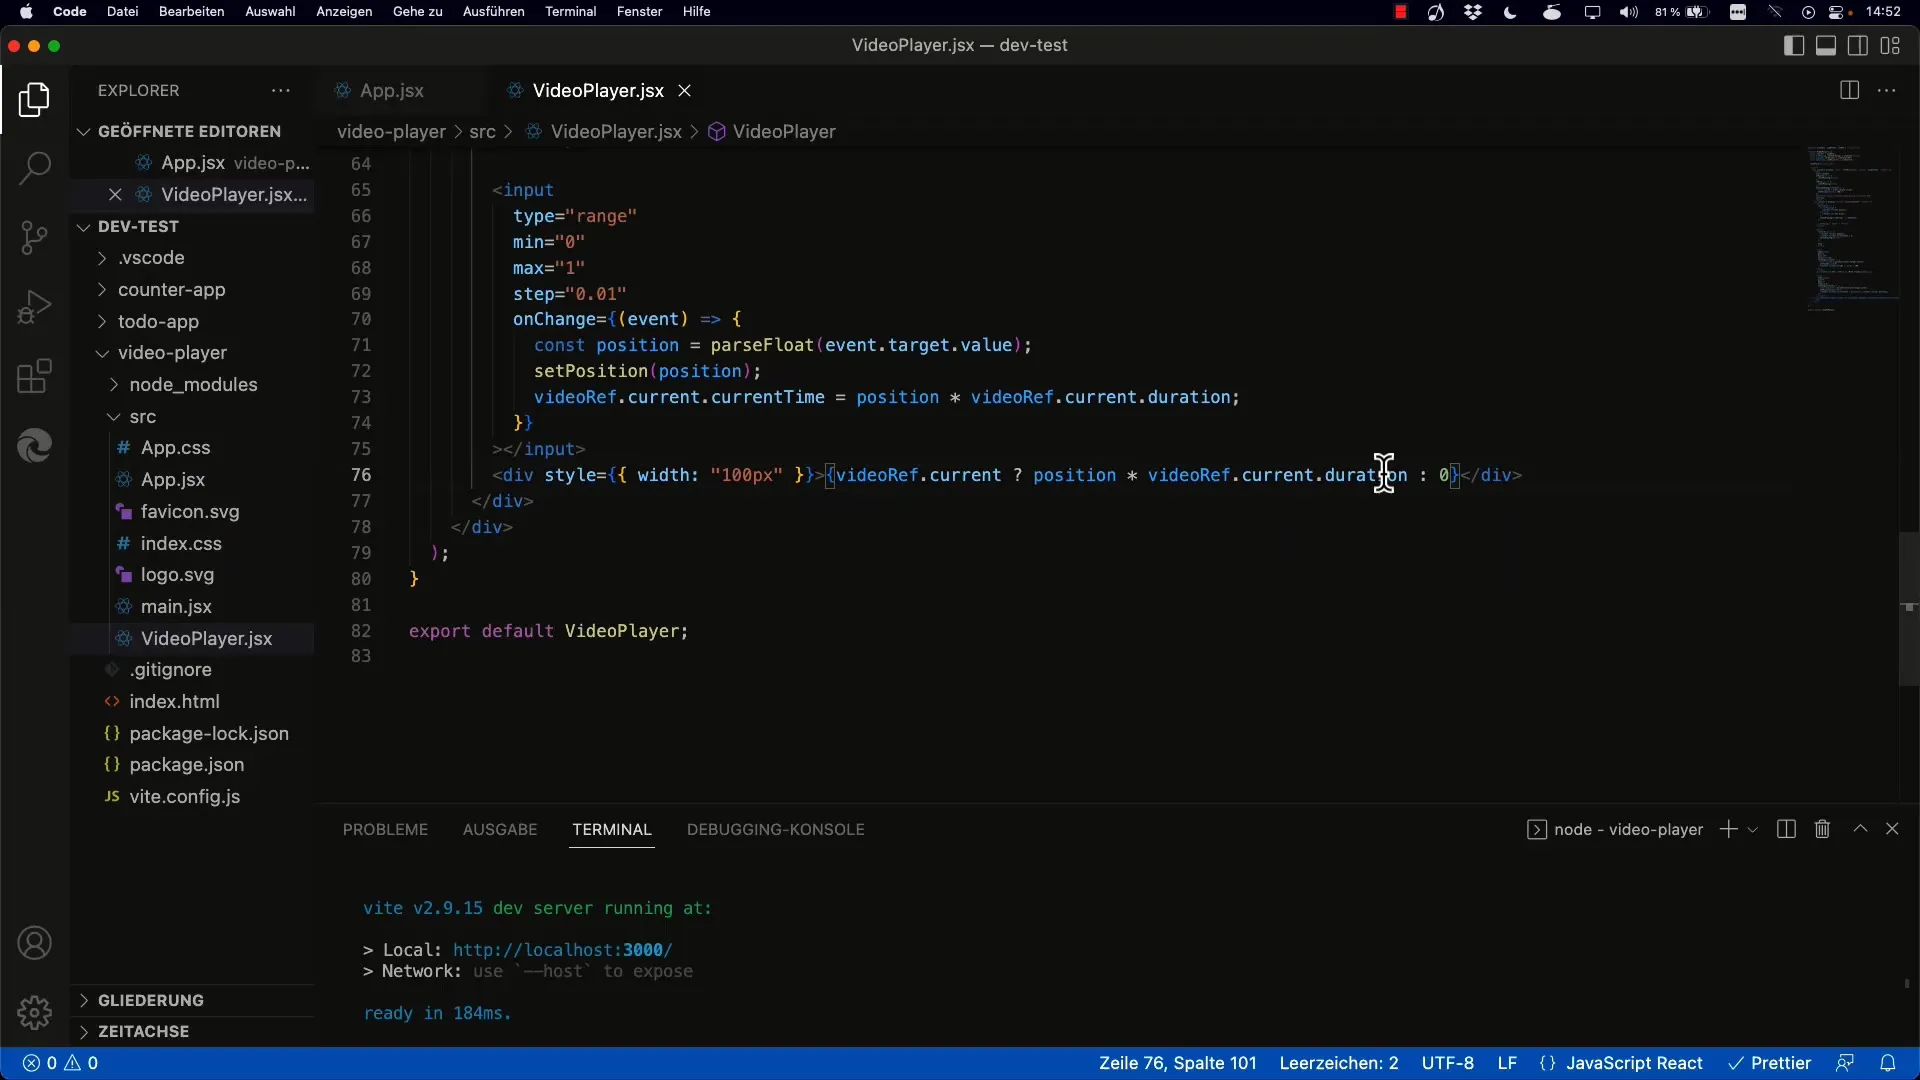The width and height of the screenshot is (1920, 1080).
Task: Switch to the App.jsx editor tab
Action: pyautogui.click(x=392, y=90)
